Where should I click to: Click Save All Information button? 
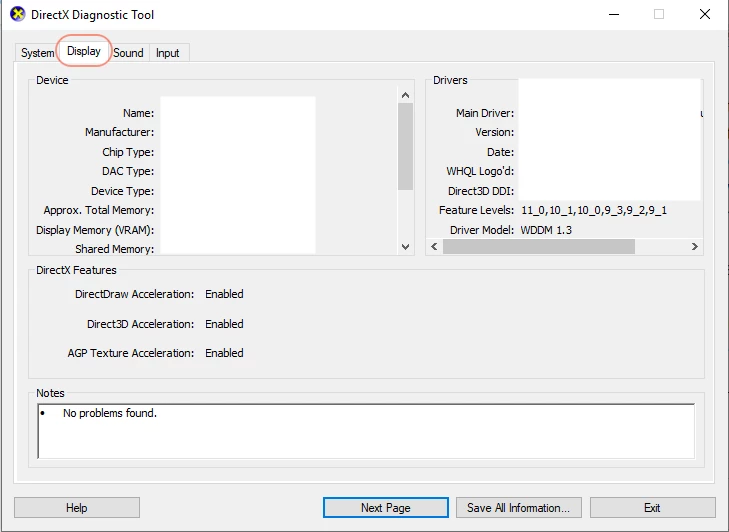[518, 507]
